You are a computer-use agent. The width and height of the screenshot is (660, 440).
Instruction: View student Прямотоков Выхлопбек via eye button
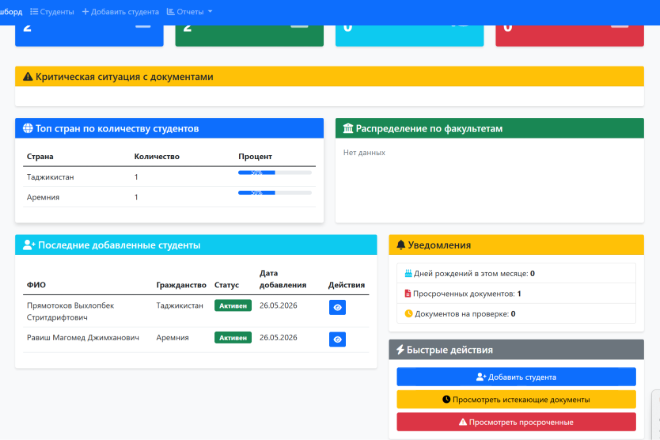coord(337,307)
